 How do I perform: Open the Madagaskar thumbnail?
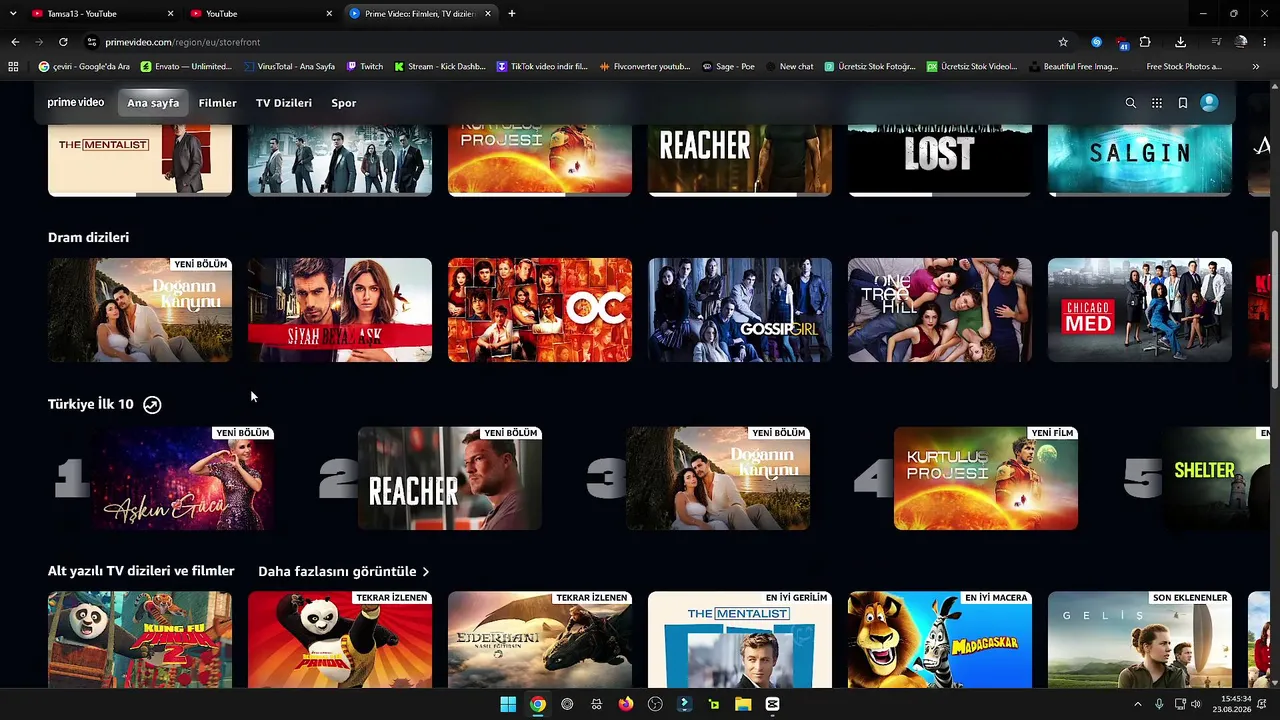940,640
